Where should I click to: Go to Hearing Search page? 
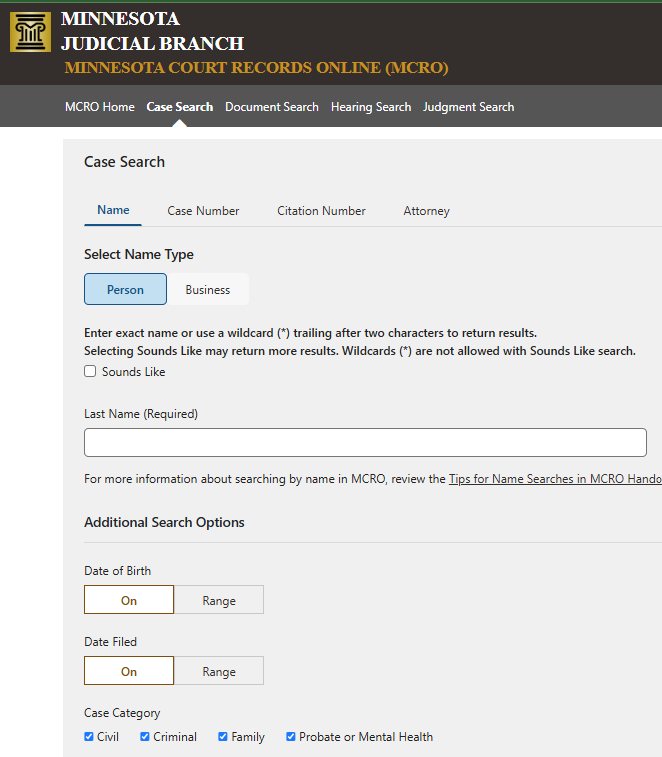[371, 107]
